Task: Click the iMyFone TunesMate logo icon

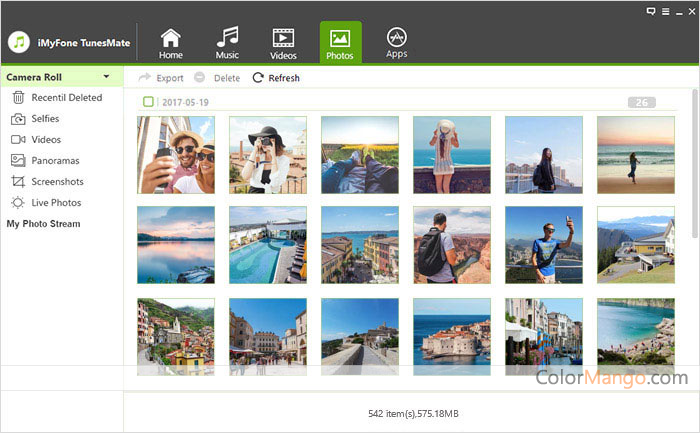Action: (x=18, y=42)
